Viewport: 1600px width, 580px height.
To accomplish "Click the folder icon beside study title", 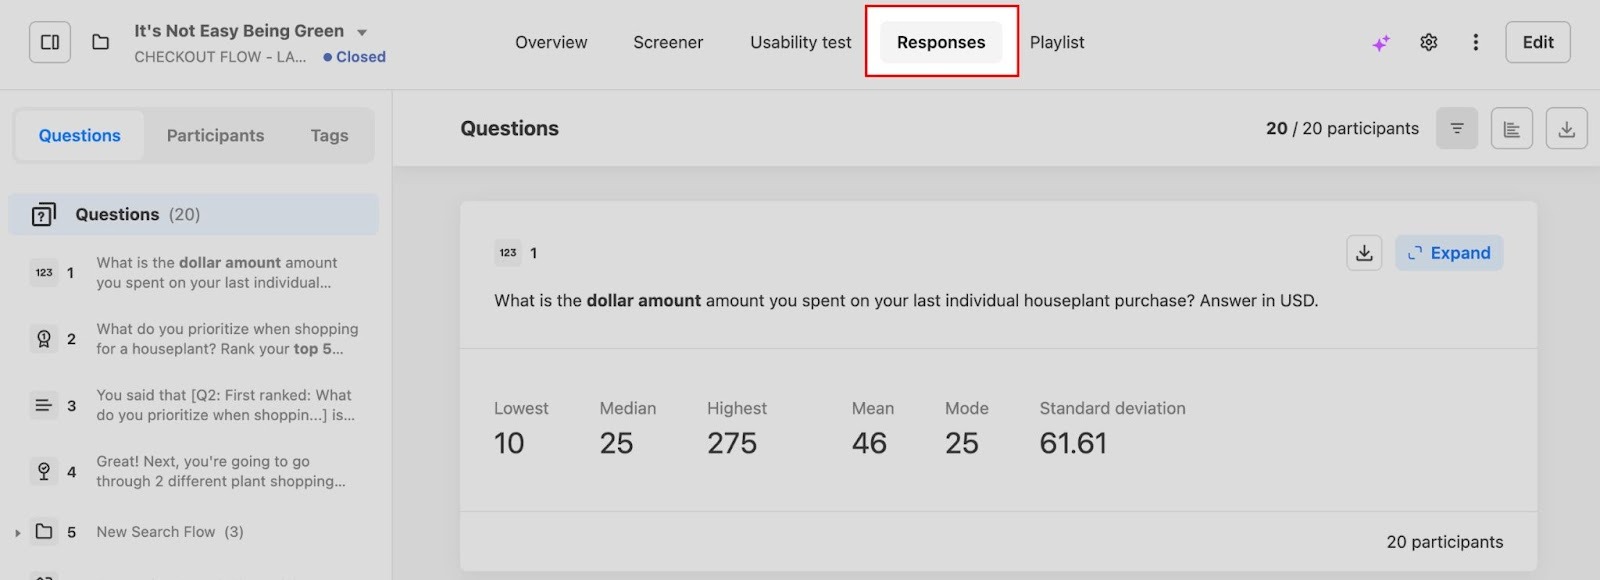I will [100, 42].
